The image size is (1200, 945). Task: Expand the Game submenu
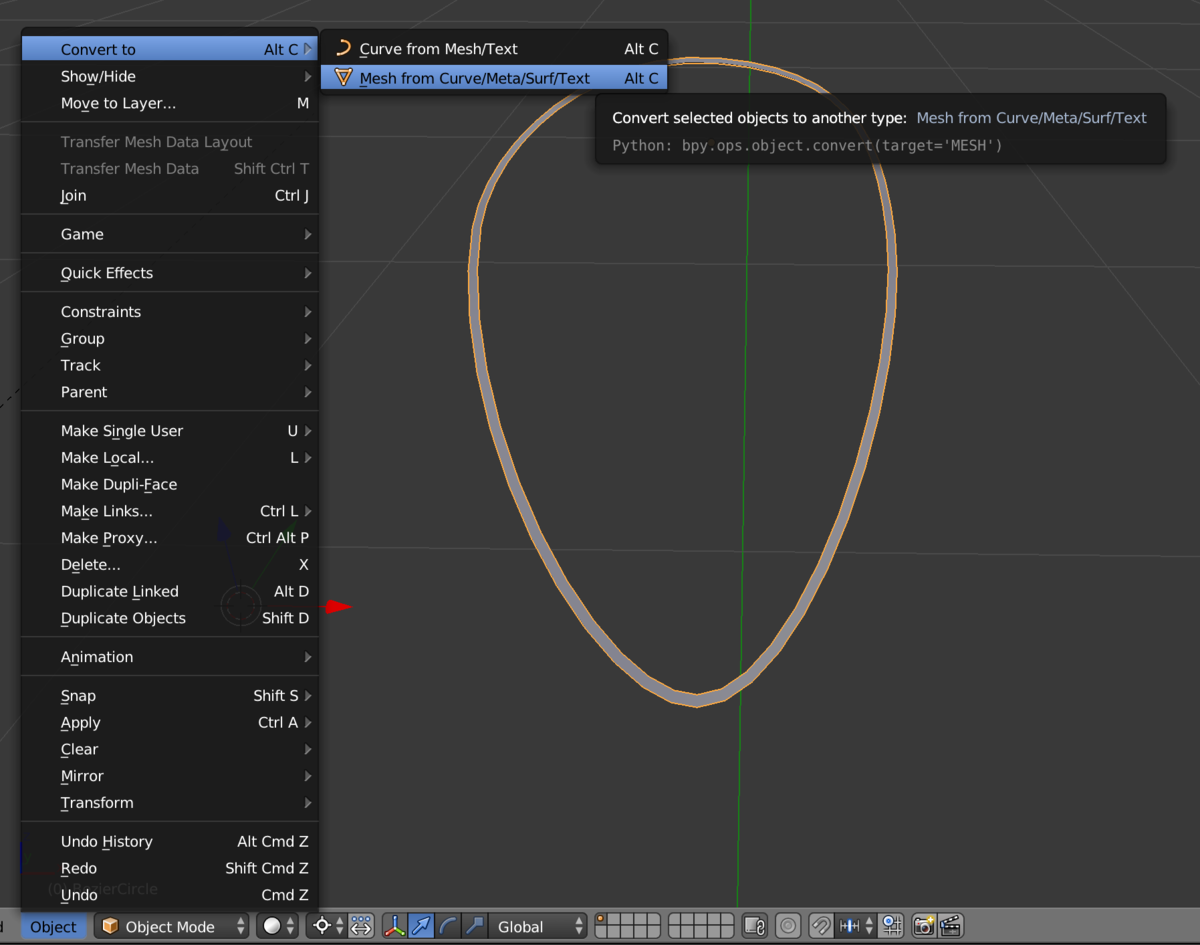tap(170, 234)
